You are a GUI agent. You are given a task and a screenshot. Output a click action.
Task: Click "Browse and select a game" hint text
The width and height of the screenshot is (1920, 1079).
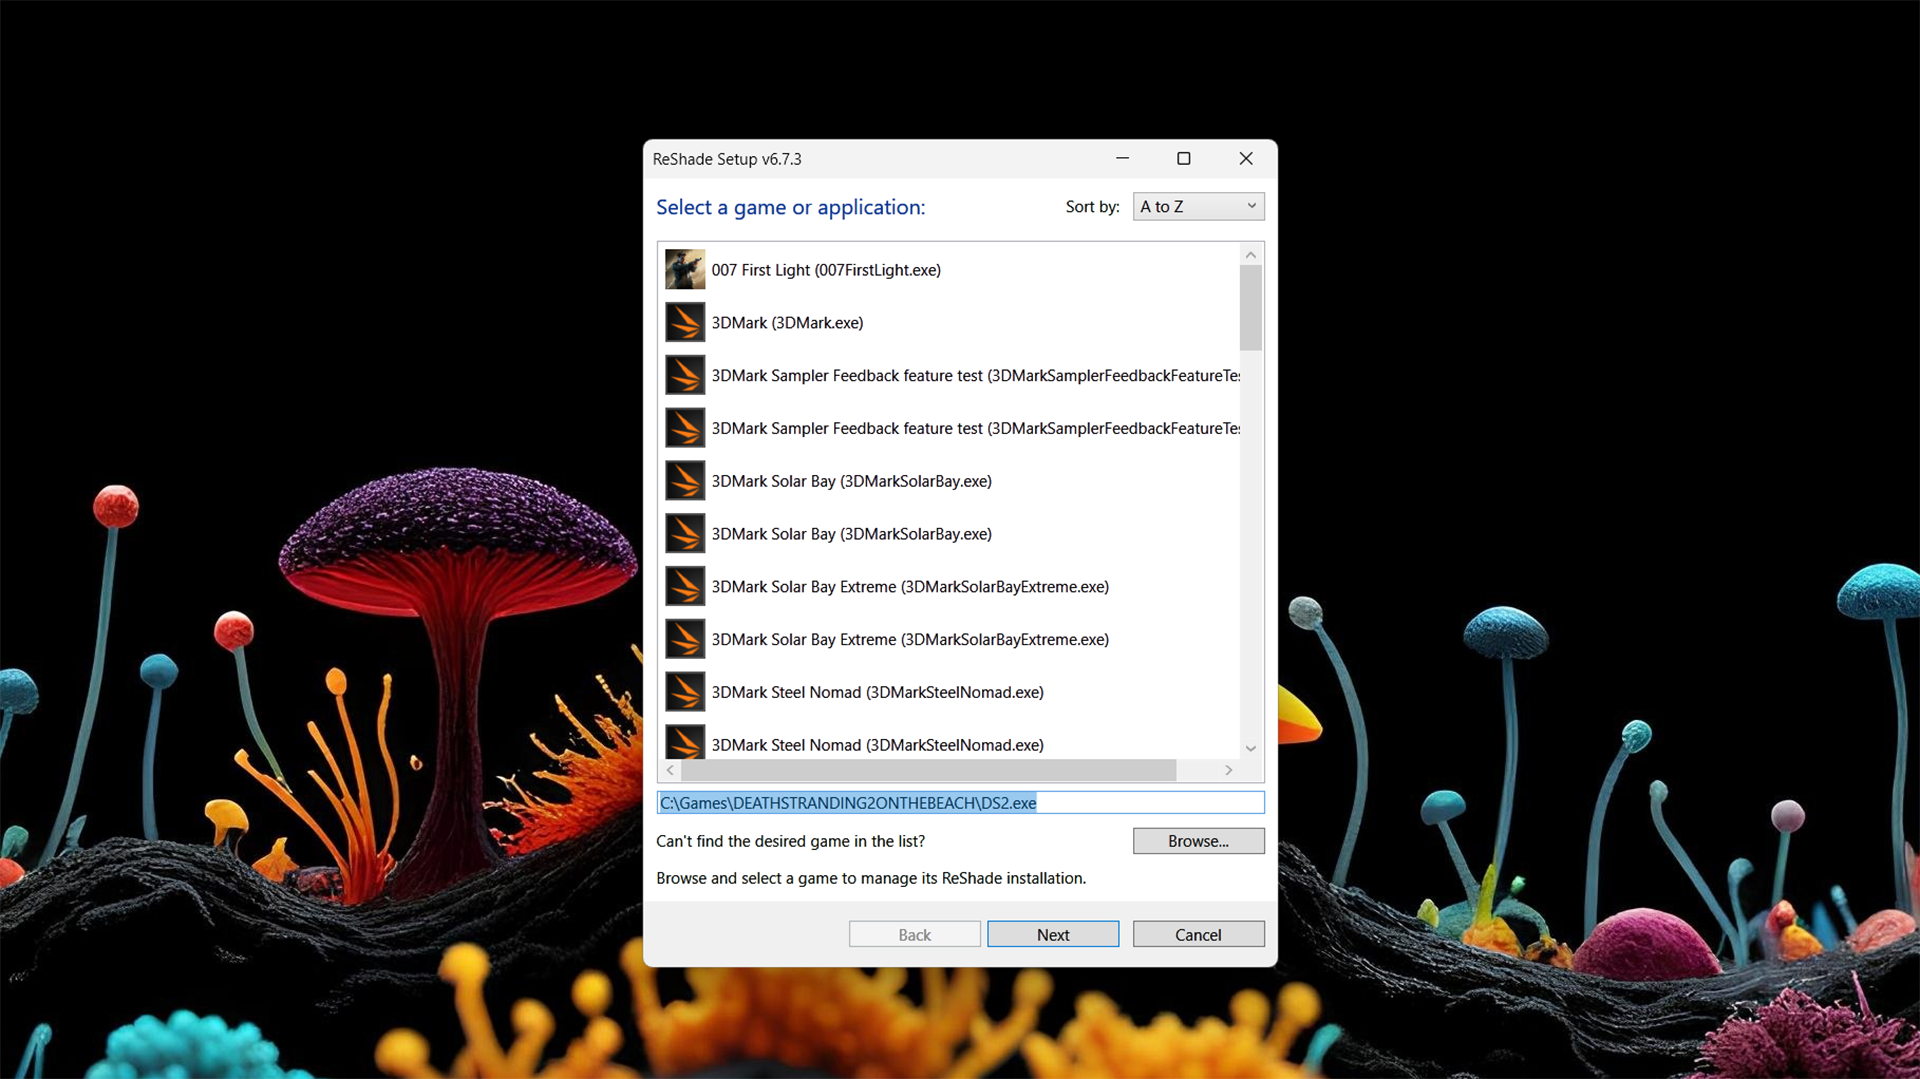(x=871, y=878)
